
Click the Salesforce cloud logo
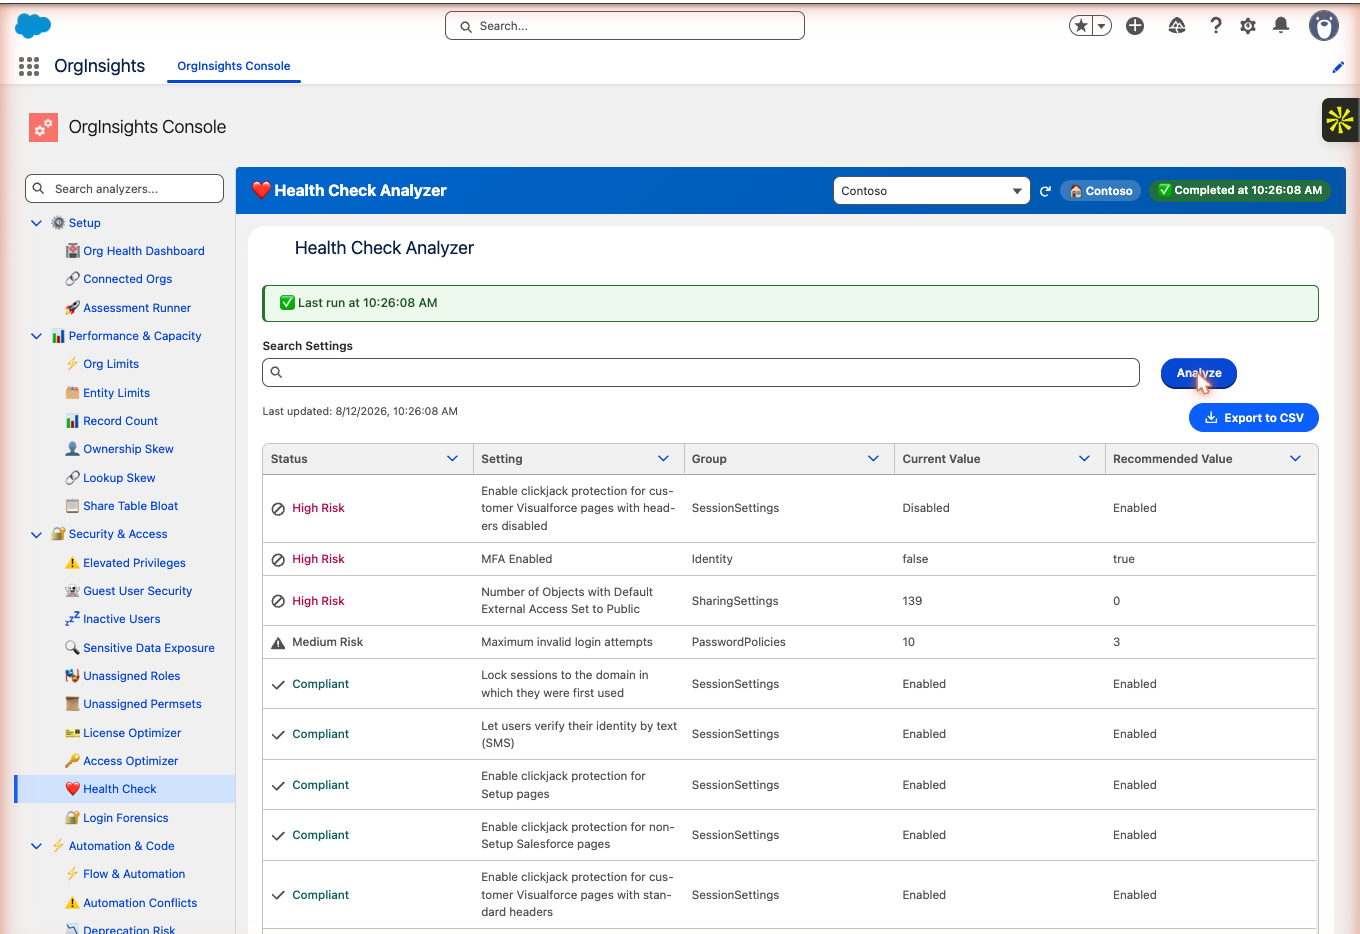tap(33, 26)
